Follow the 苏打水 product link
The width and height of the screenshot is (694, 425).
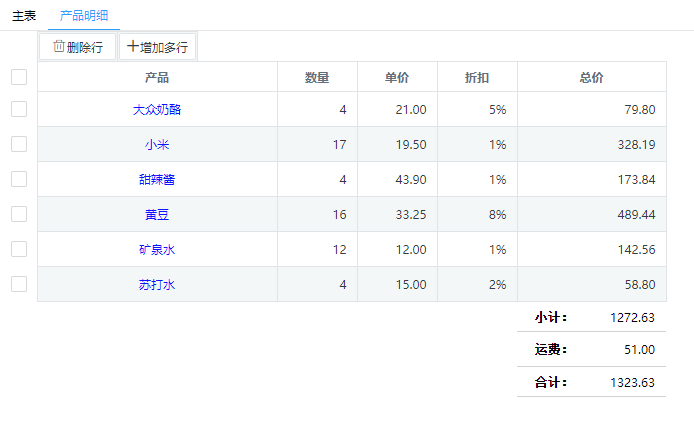coord(157,285)
